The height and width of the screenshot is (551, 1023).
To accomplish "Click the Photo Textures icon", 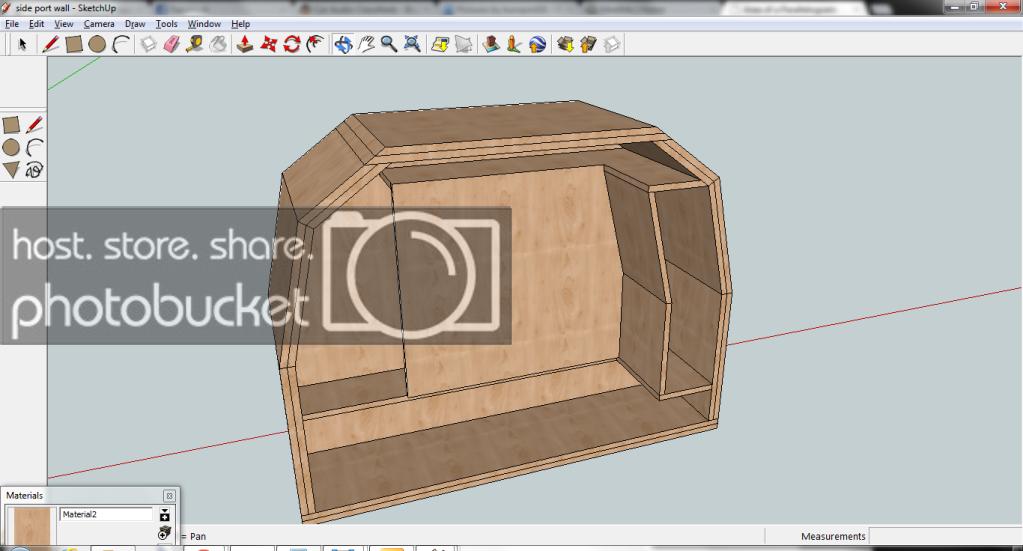I will 514,44.
